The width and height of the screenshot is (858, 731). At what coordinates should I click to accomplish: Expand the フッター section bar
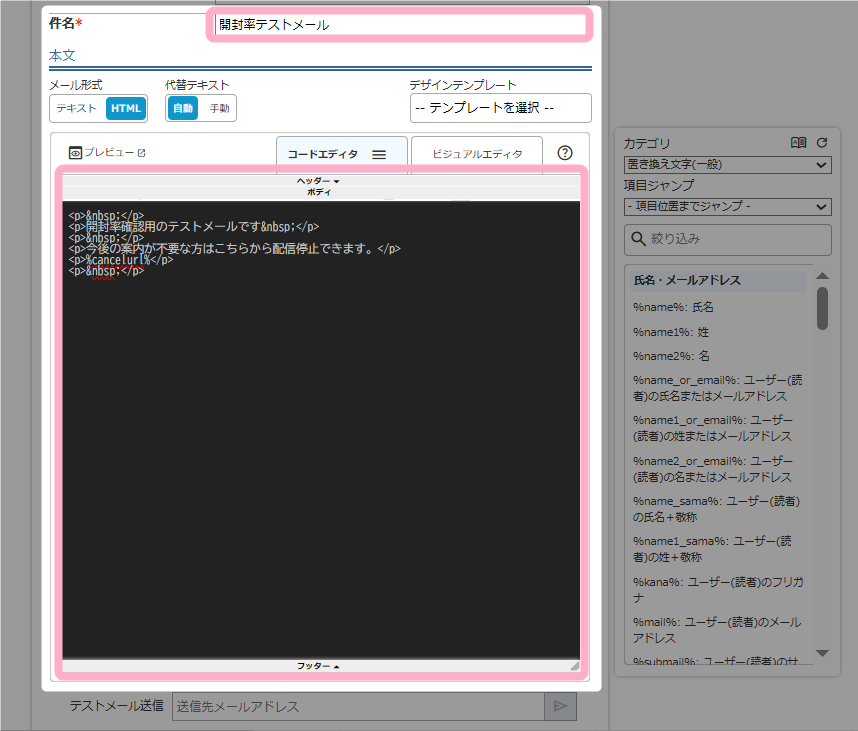coord(320,665)
